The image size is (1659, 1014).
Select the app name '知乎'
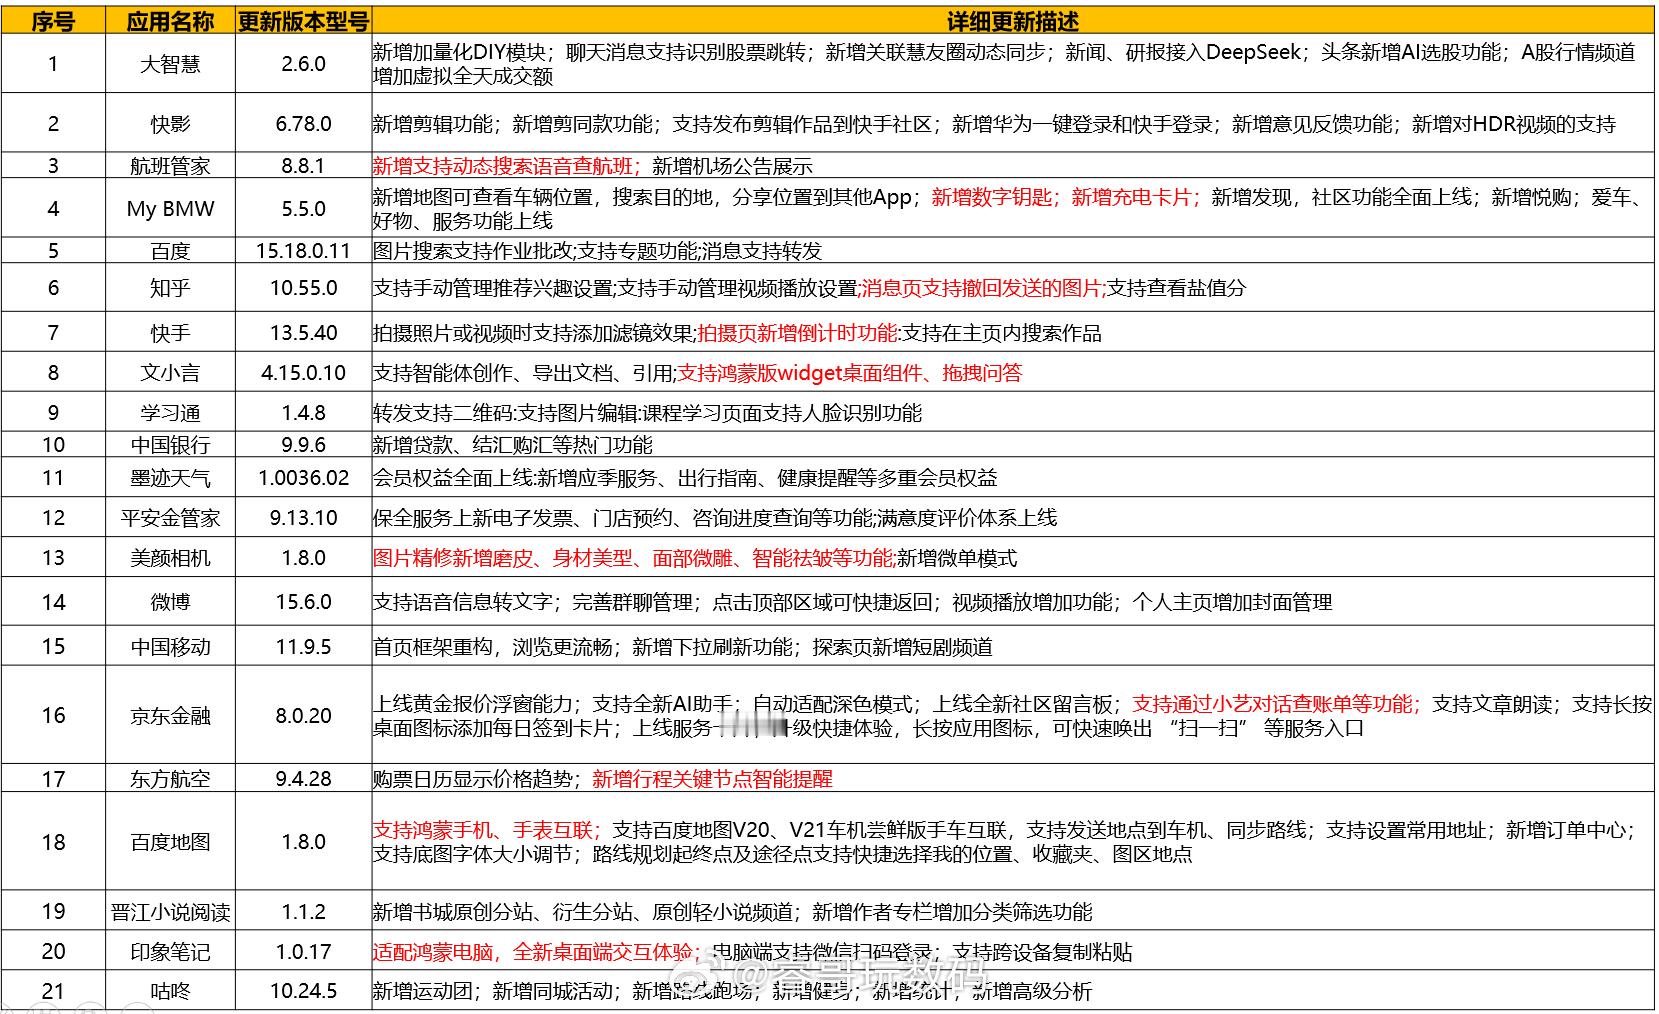pos(170,288)
